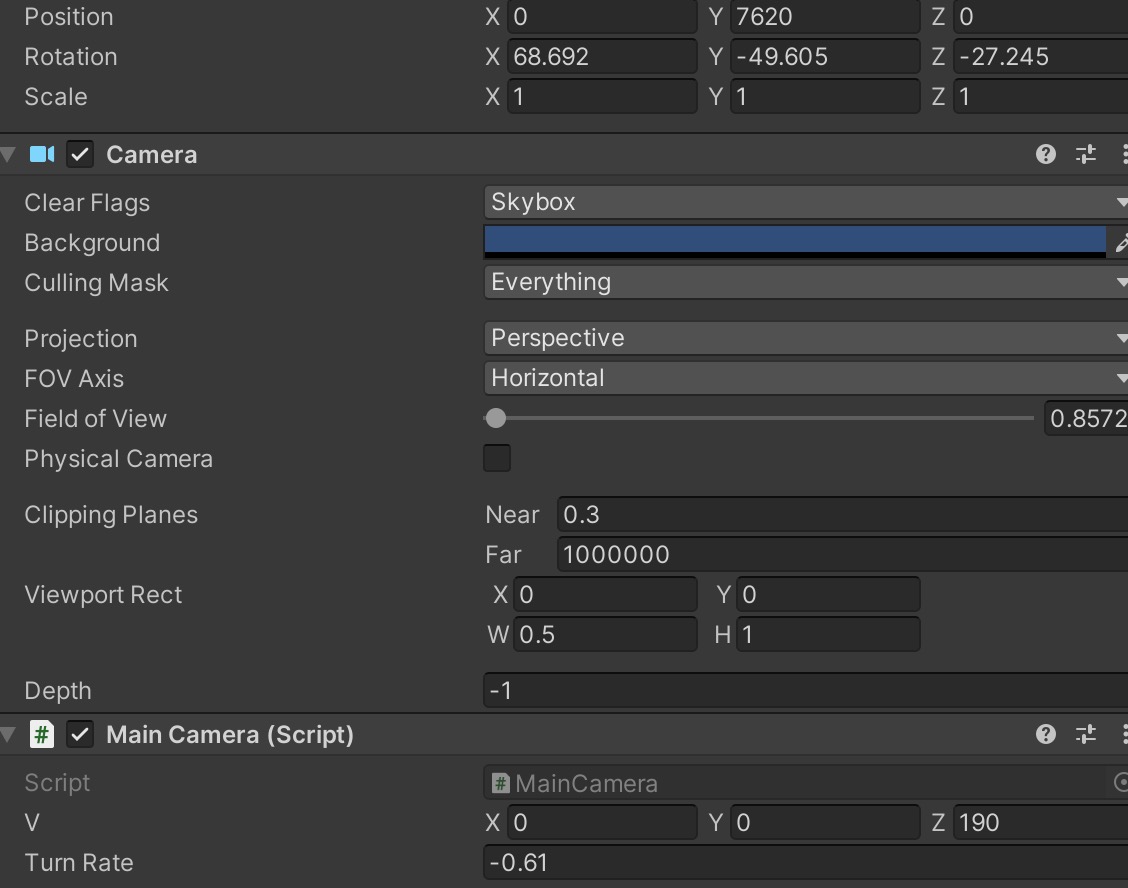The width and height of the screenshot is (1128, 888).
Task: Open object picker for Script field
Action: (x=1120, y=783)
